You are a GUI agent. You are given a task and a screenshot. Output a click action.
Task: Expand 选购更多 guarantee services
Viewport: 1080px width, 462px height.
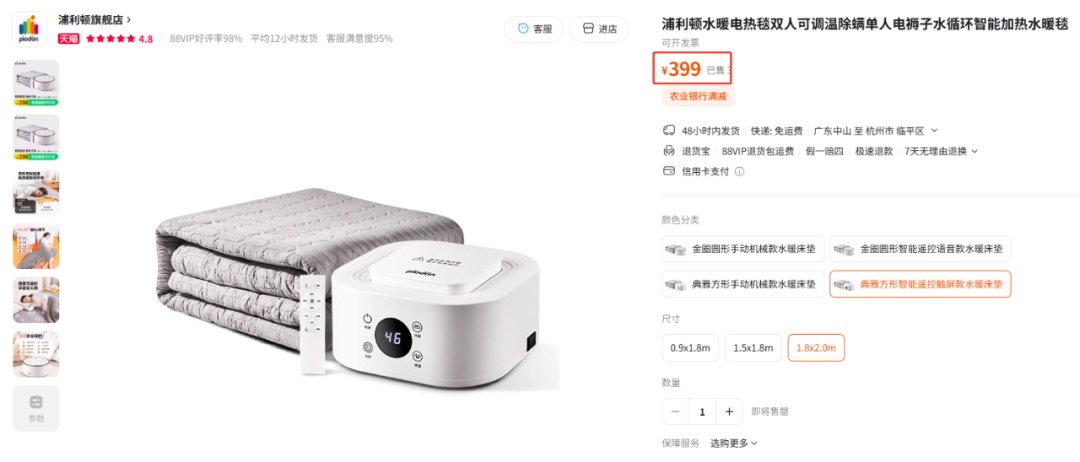[x=734, y=443]
